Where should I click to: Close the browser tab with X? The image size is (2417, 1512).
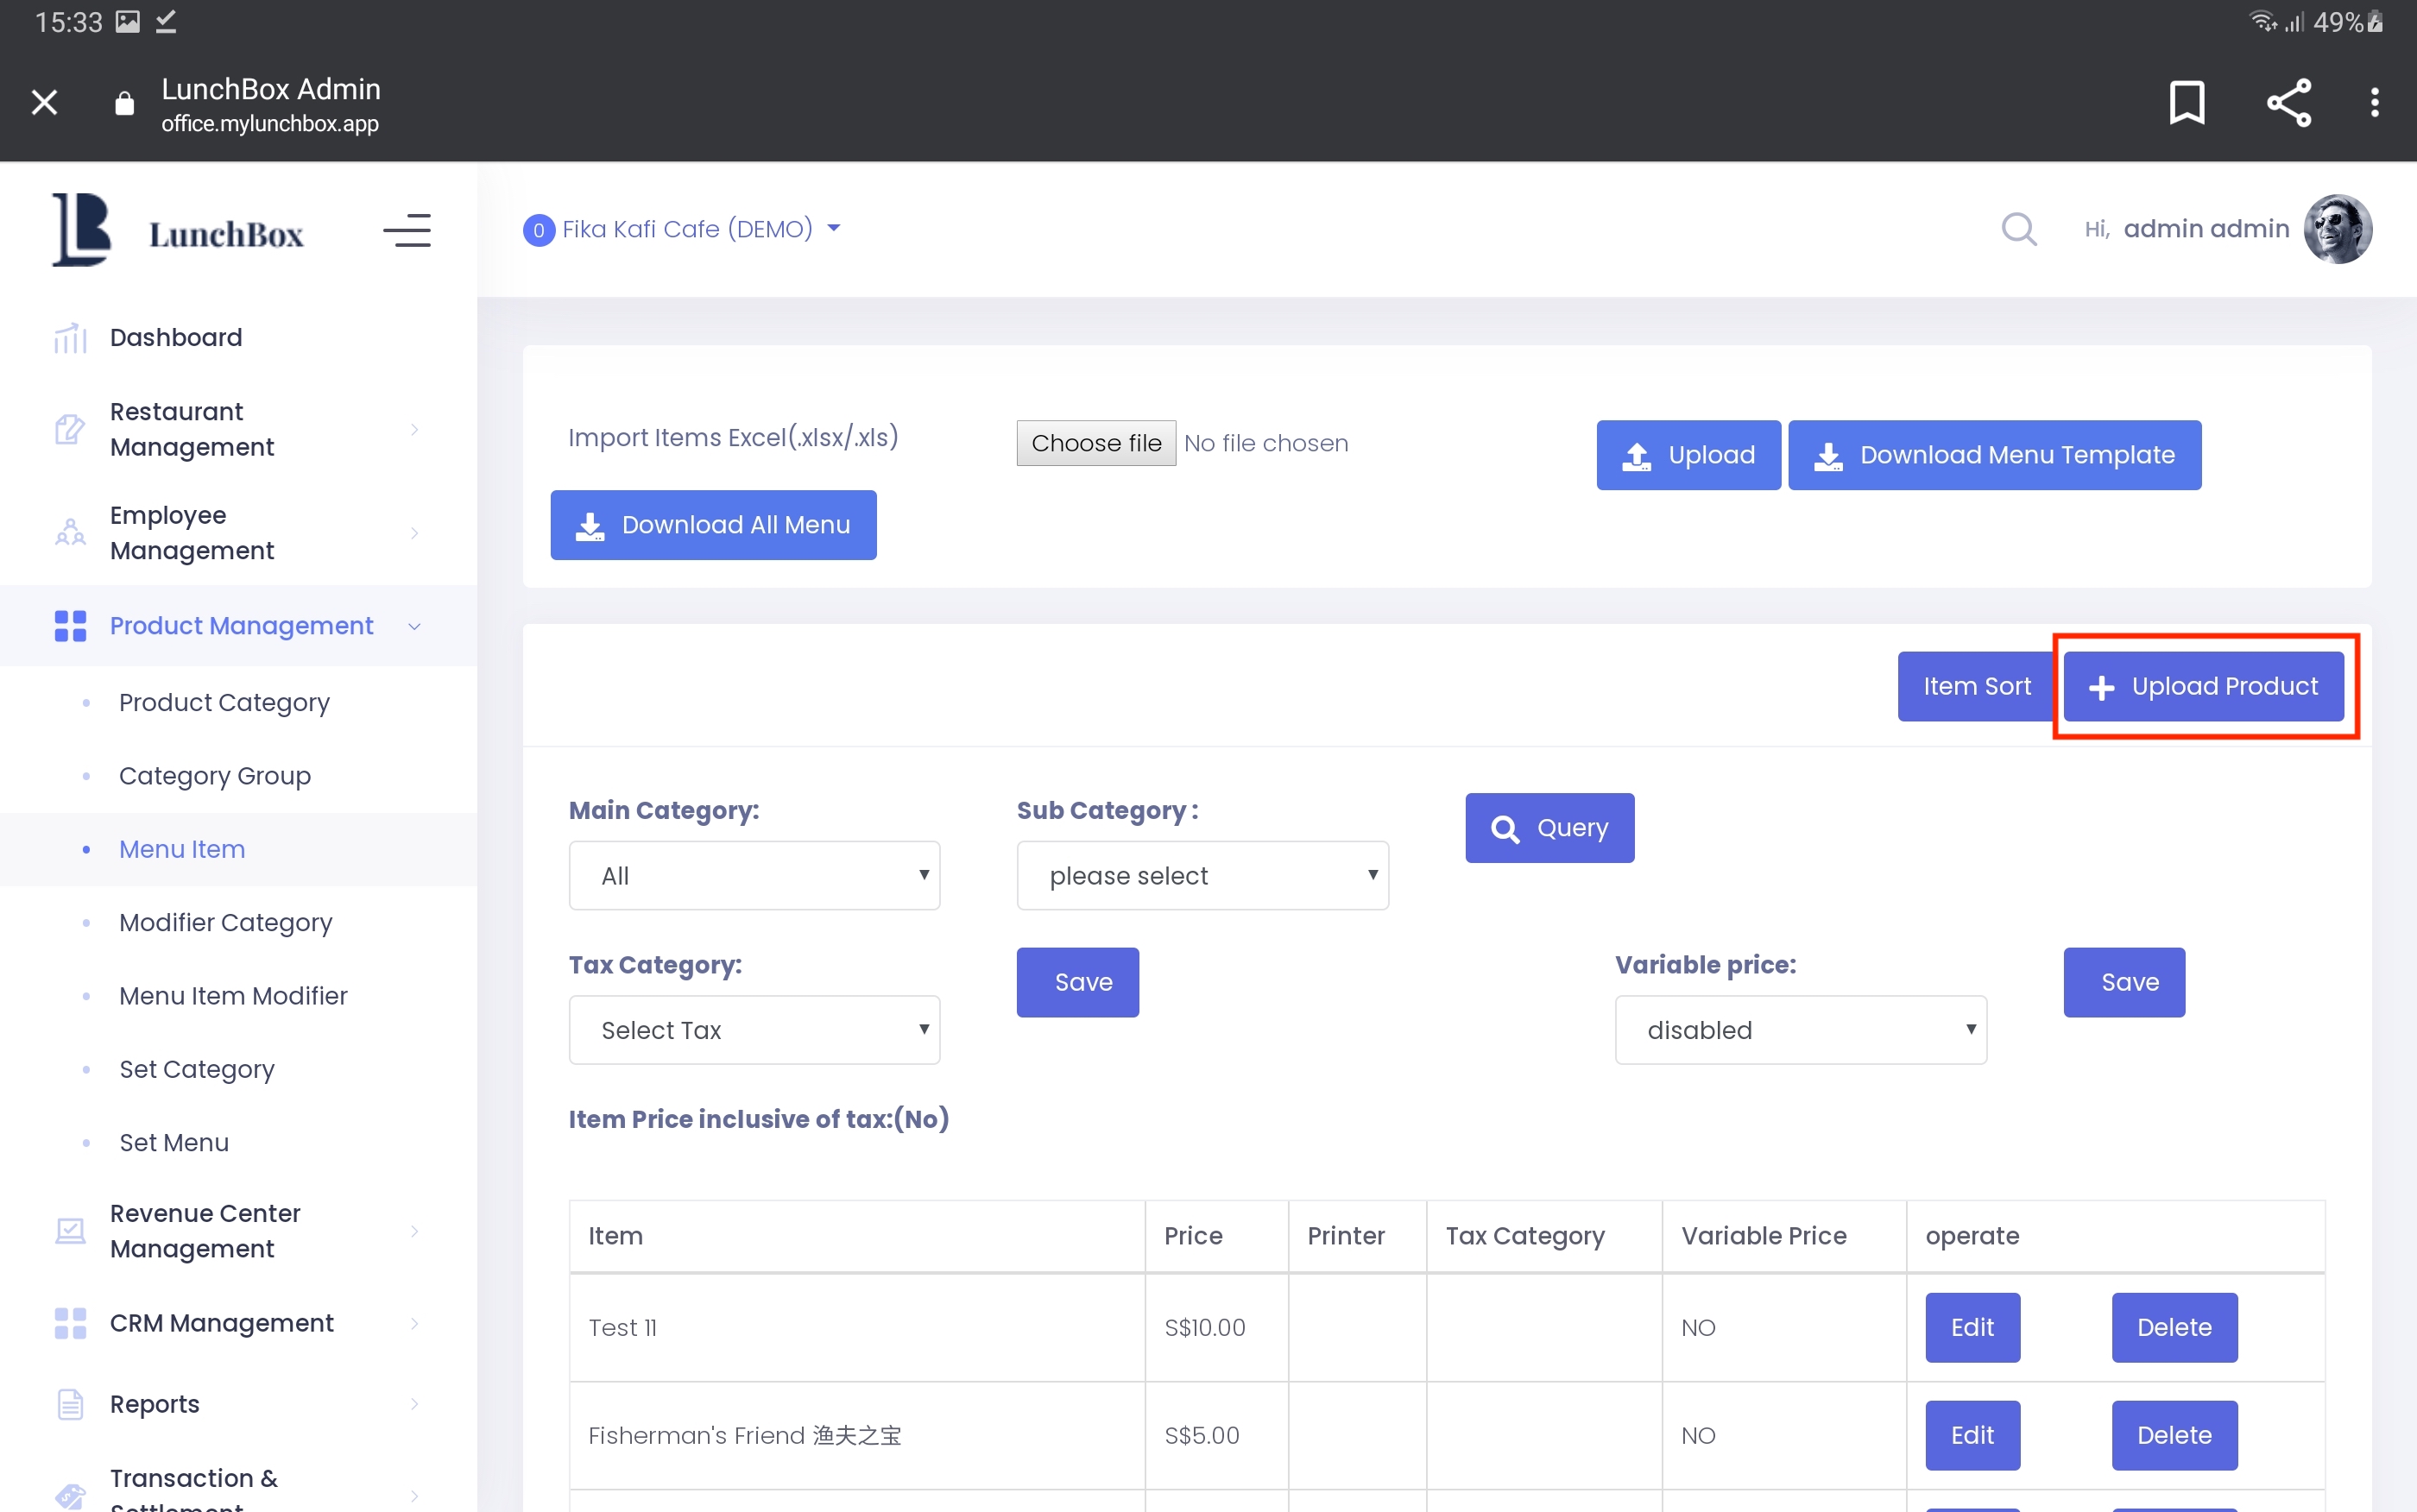(44, 102)
